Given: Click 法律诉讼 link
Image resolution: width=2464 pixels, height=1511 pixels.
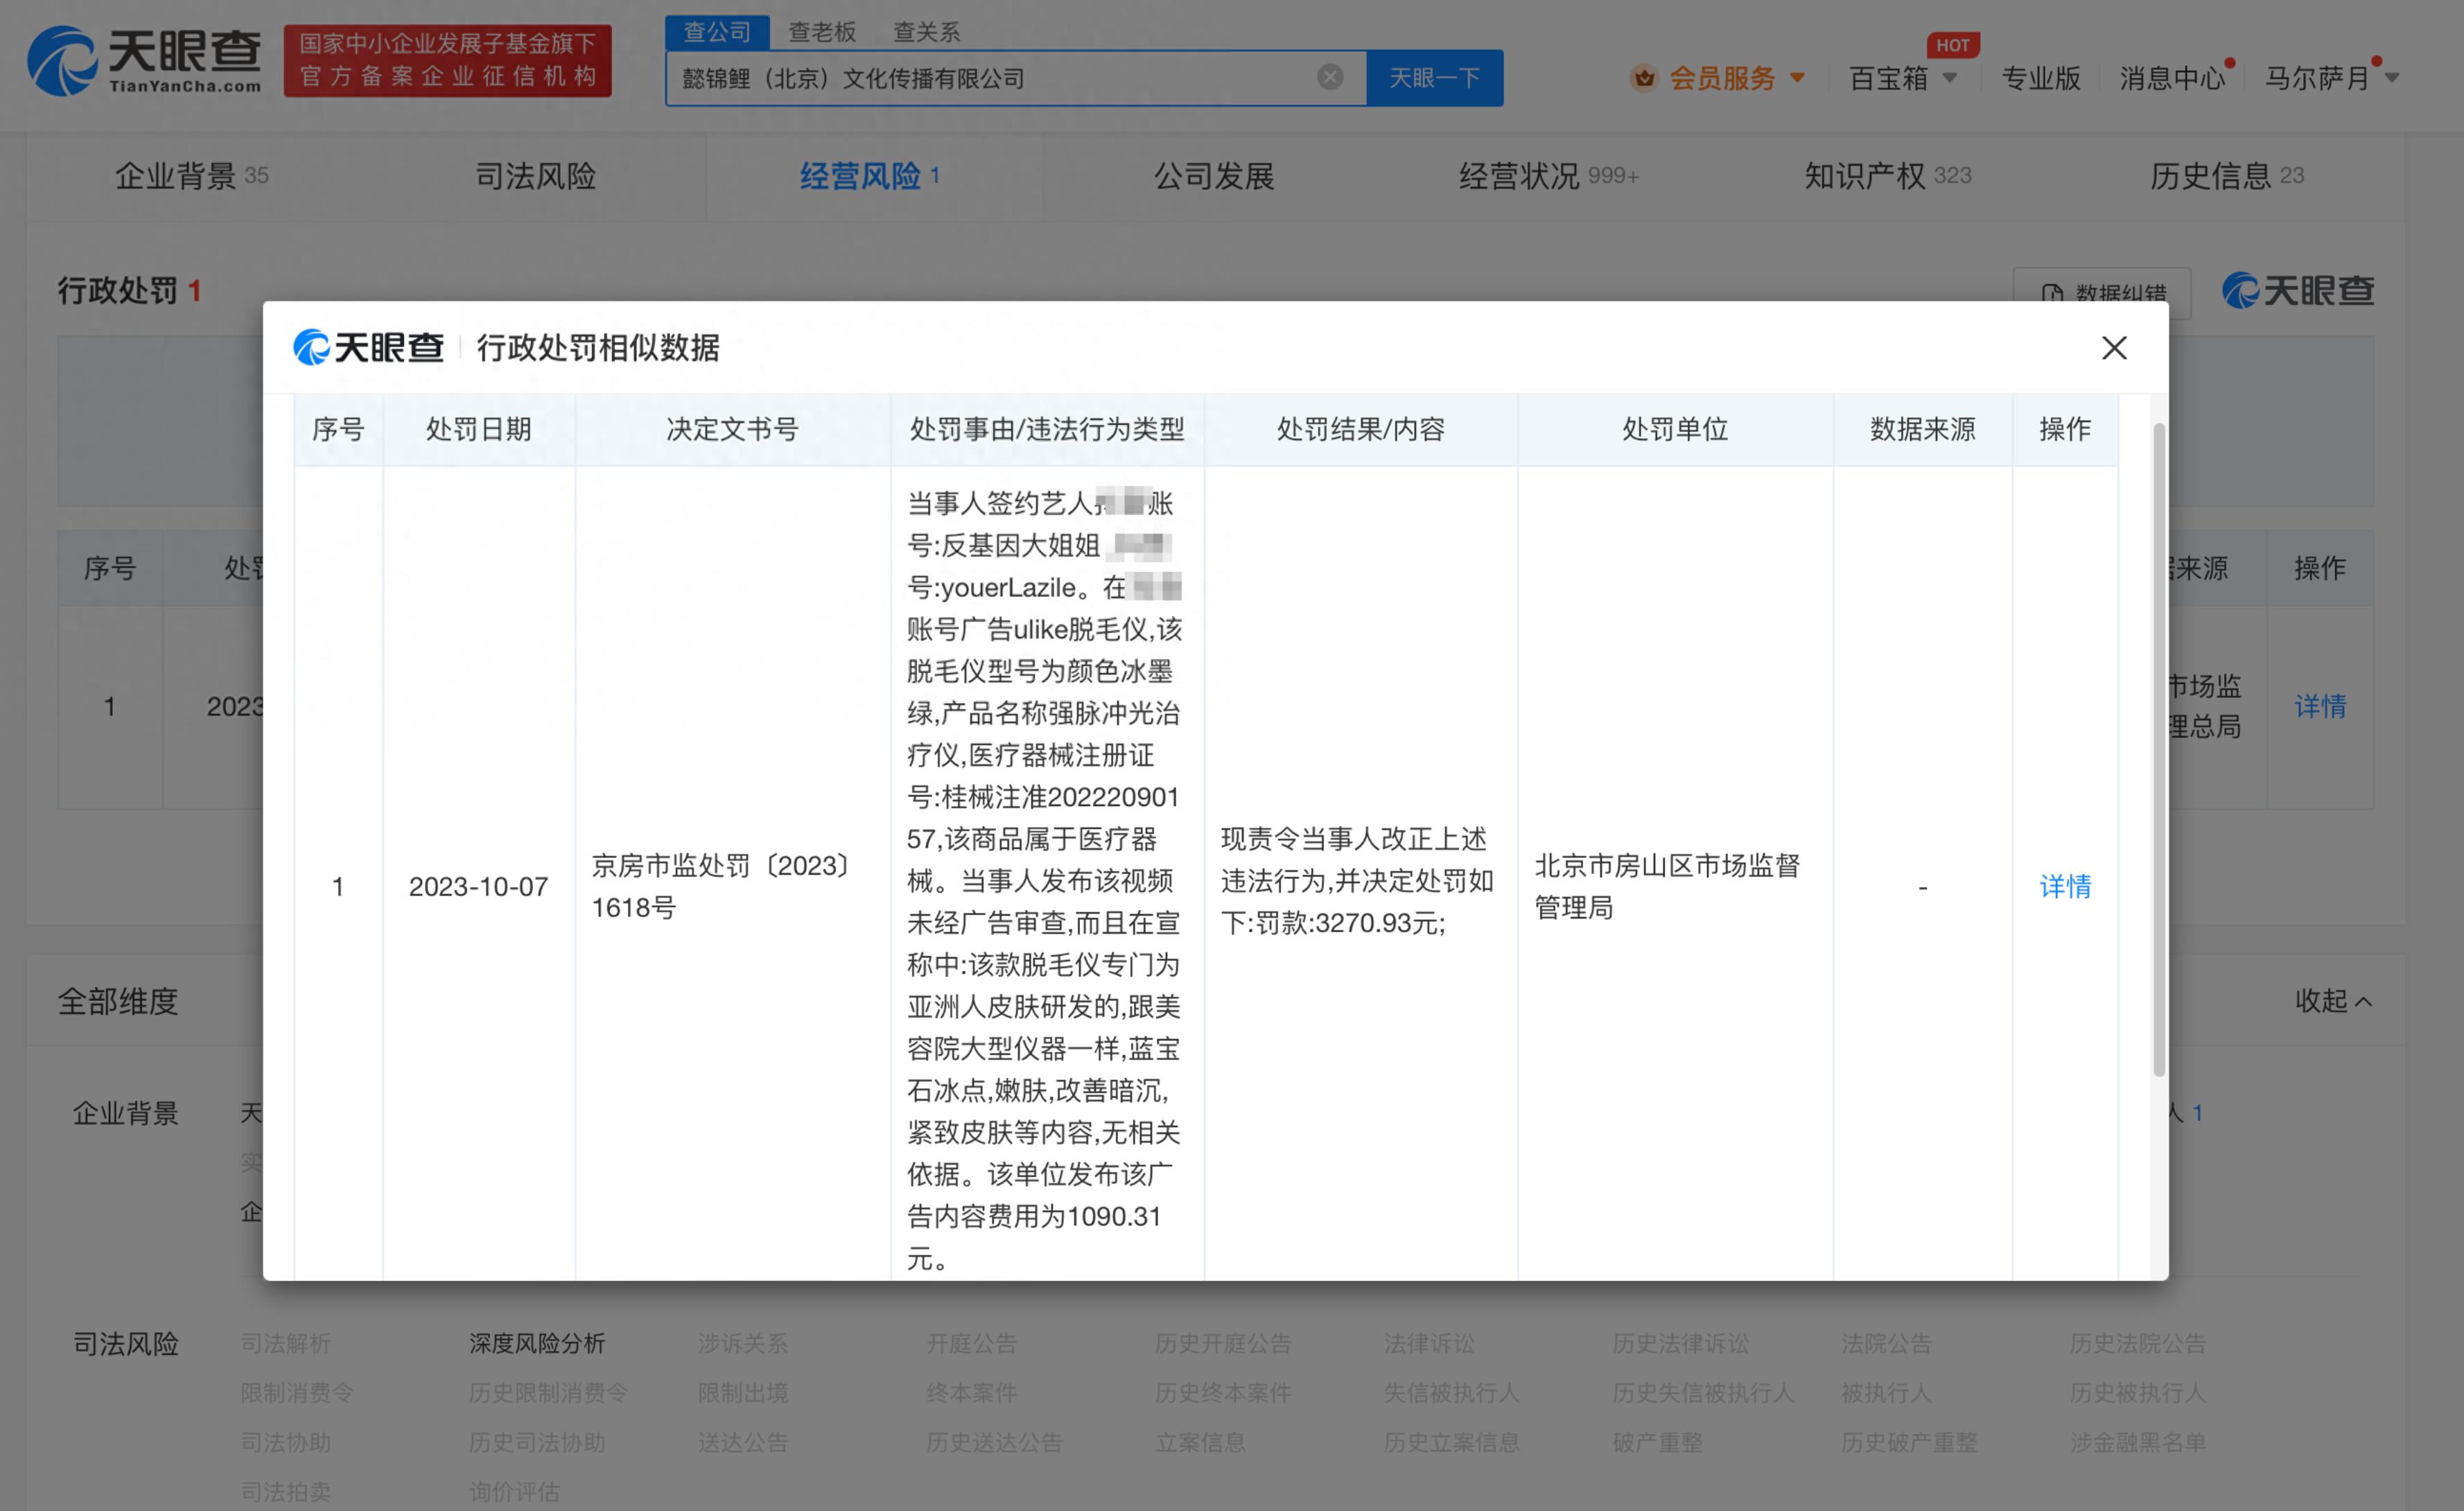Looking at the screenshot, I should 1429,1343.
